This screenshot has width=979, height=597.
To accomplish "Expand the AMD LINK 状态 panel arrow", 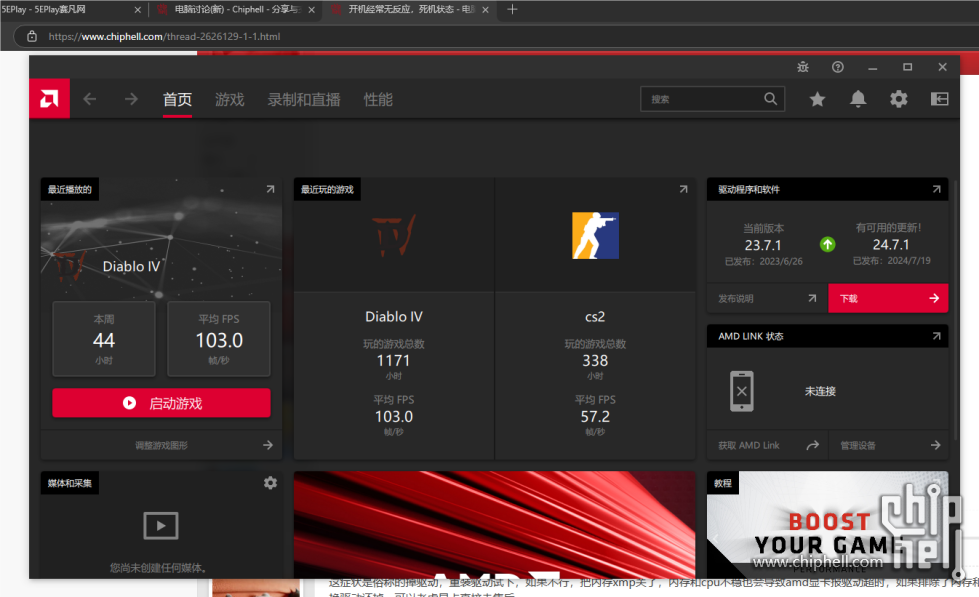I will [937, 336].
